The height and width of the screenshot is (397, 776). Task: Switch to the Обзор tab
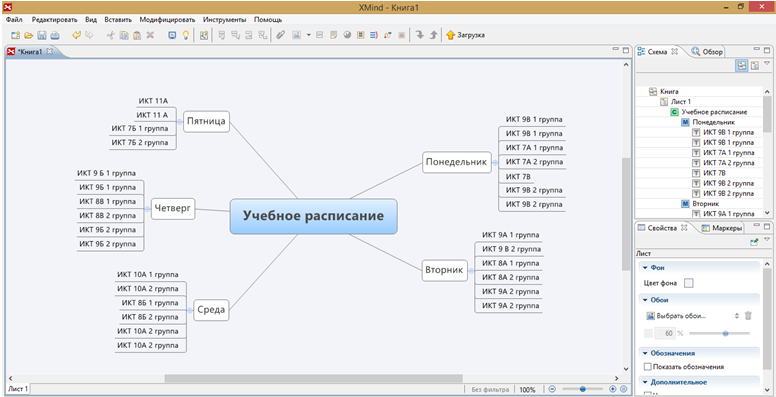[707, 51]
